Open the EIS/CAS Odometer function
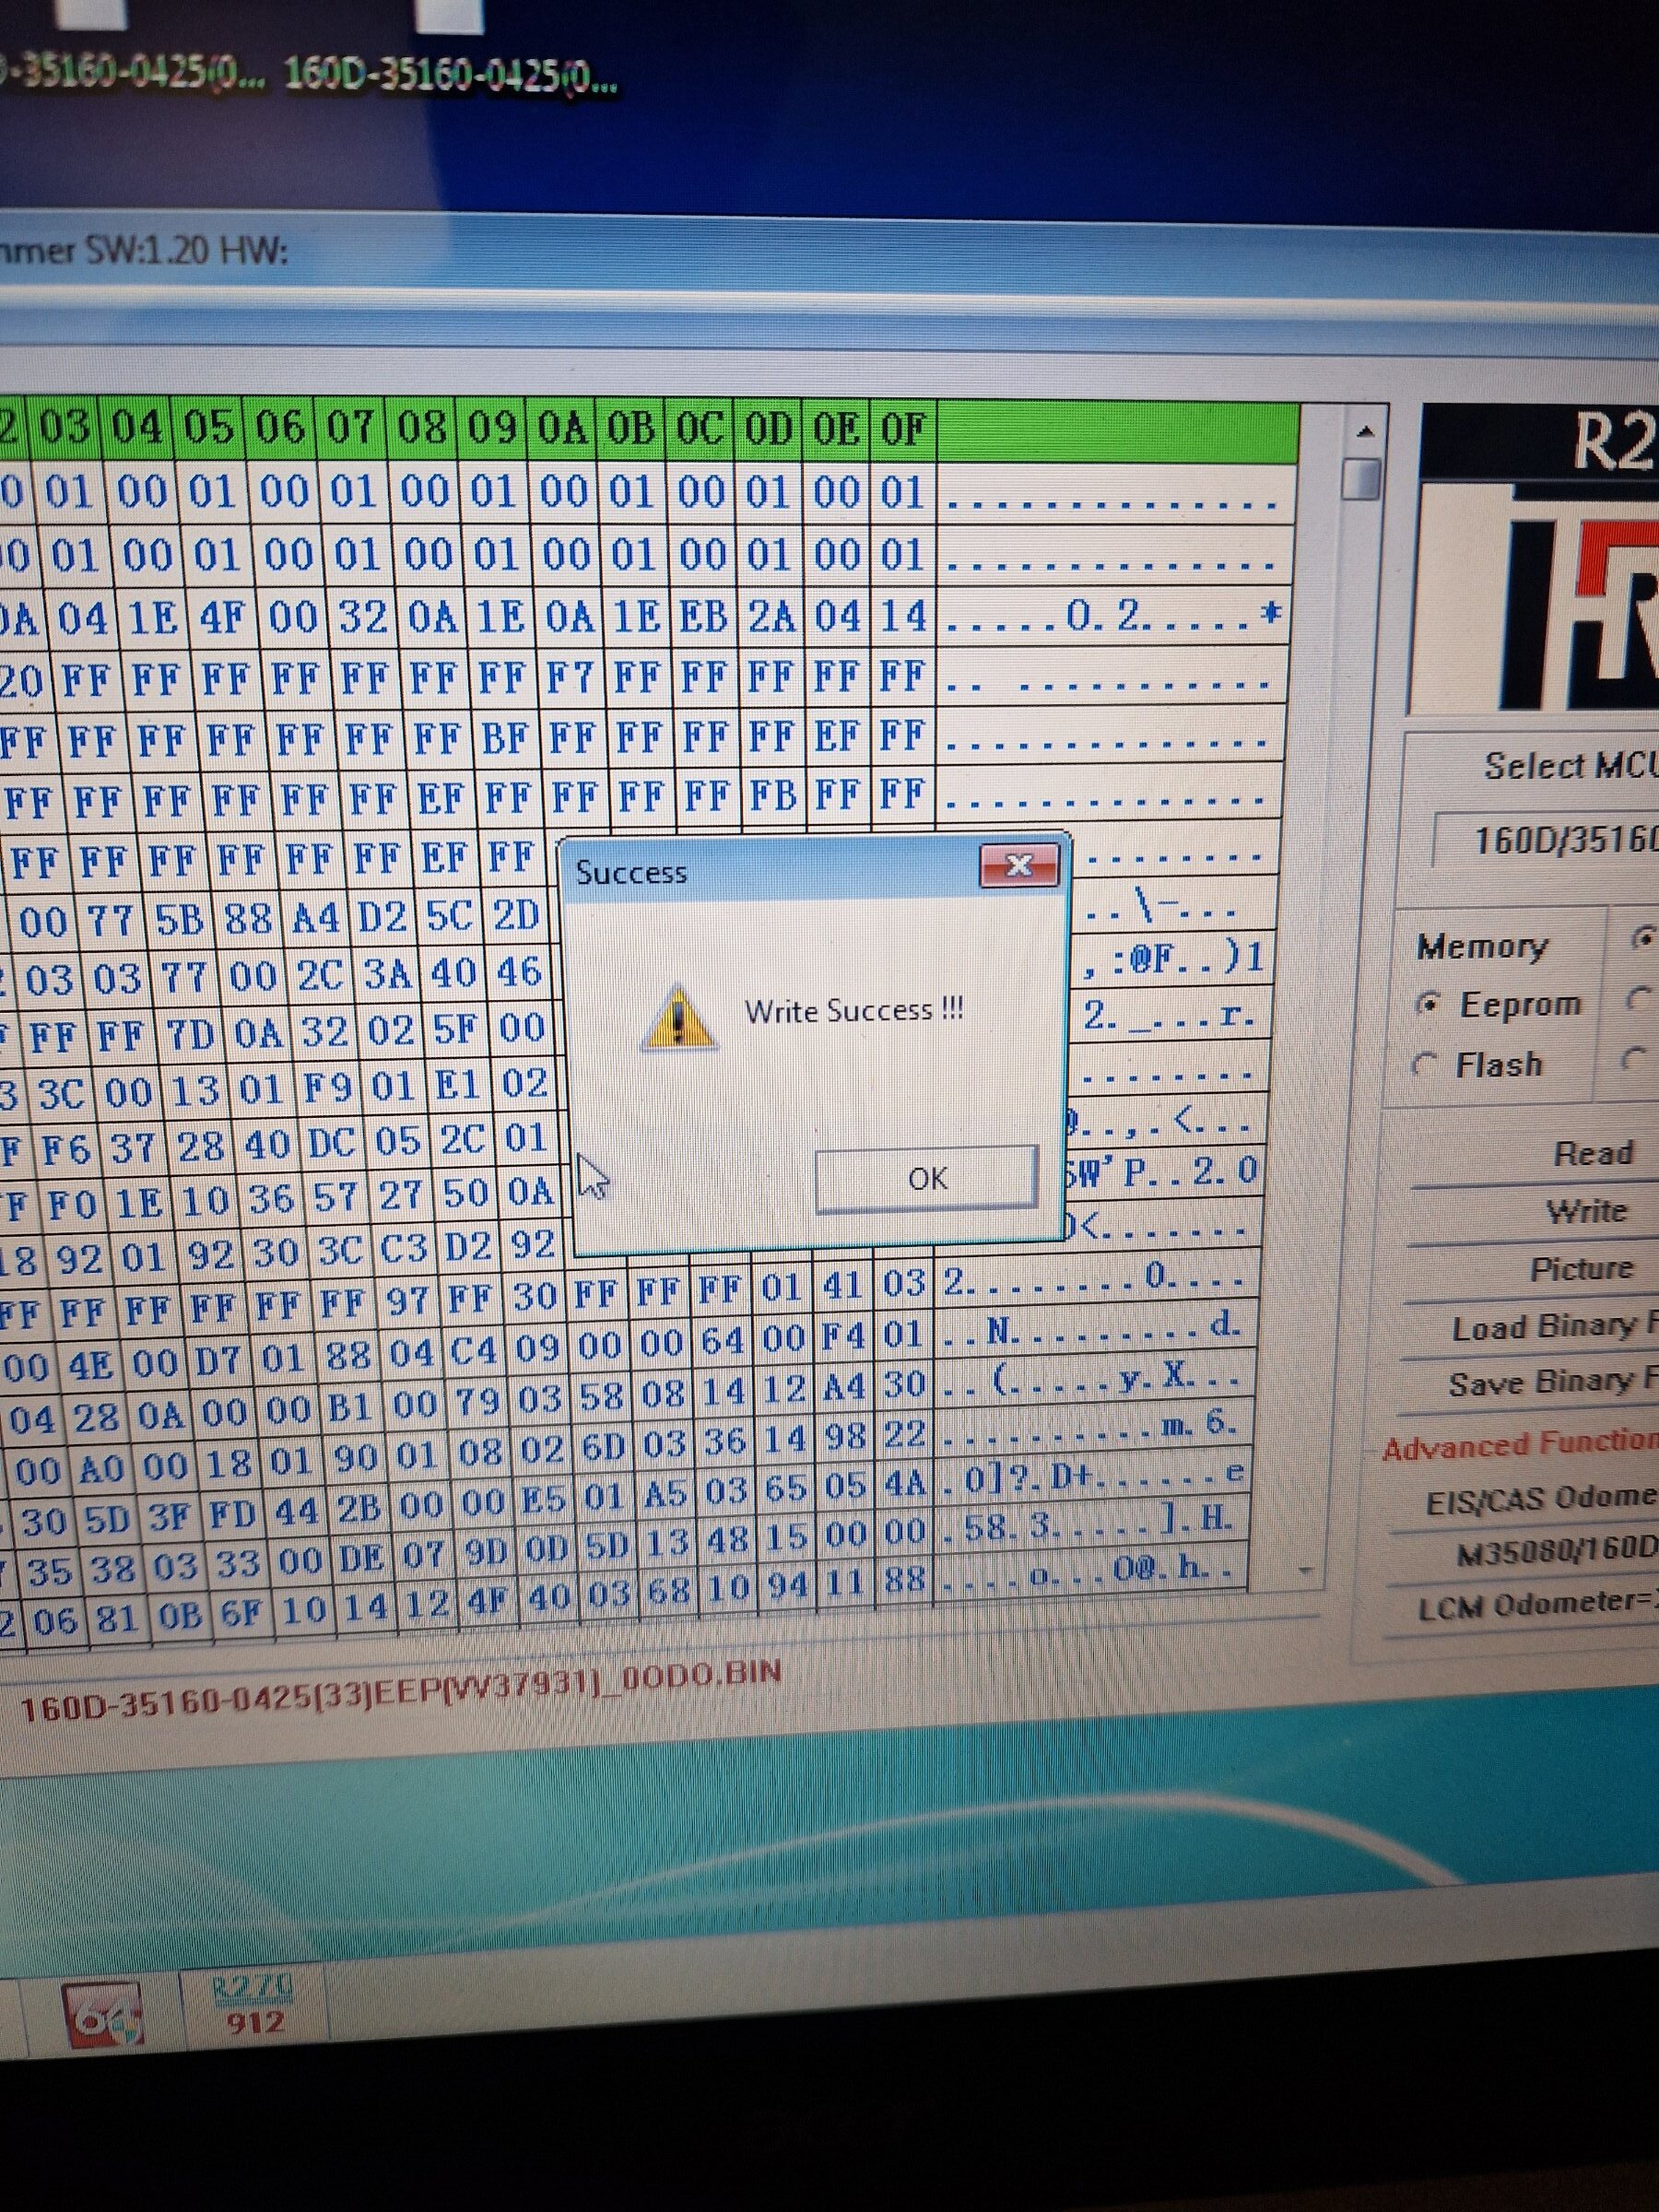Image resolution: width=1659 pixels, height=2212 pixels. (1542, 1498)
